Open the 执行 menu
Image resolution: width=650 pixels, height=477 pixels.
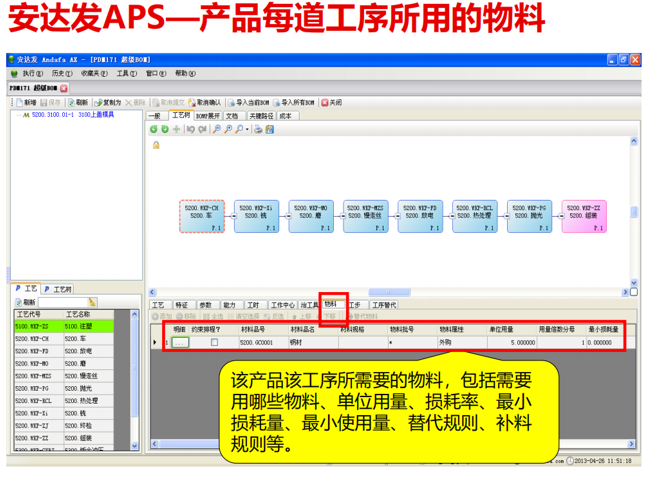tap(32, 74)
